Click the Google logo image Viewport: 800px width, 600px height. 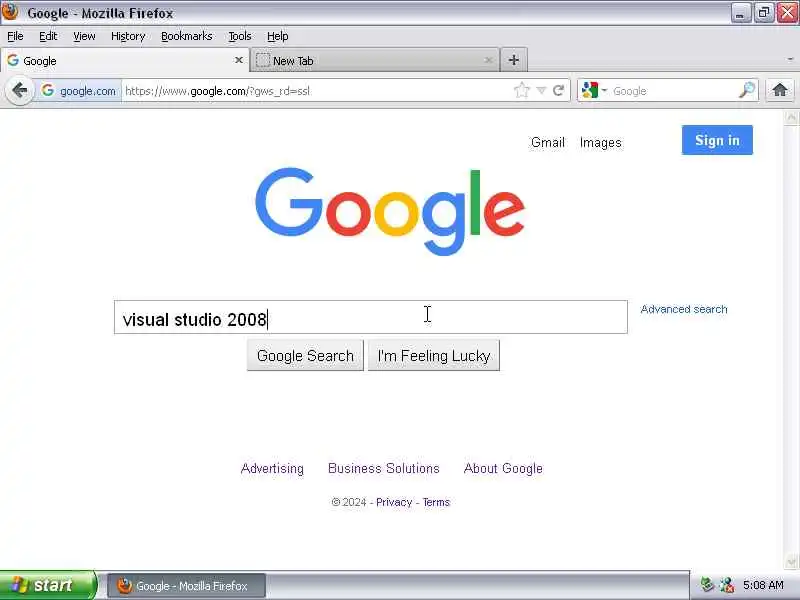[390, 211]
